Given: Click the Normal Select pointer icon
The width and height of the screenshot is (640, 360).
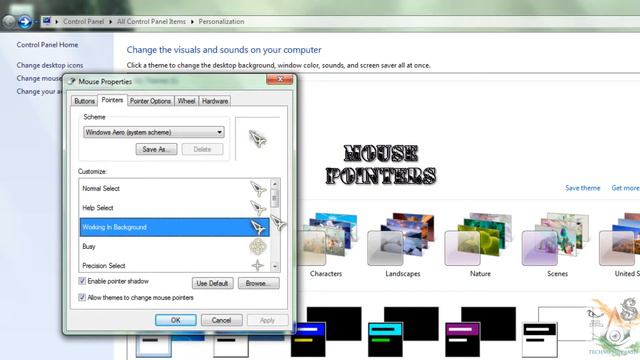Looking at the screenshot, I should coord(258,189).
